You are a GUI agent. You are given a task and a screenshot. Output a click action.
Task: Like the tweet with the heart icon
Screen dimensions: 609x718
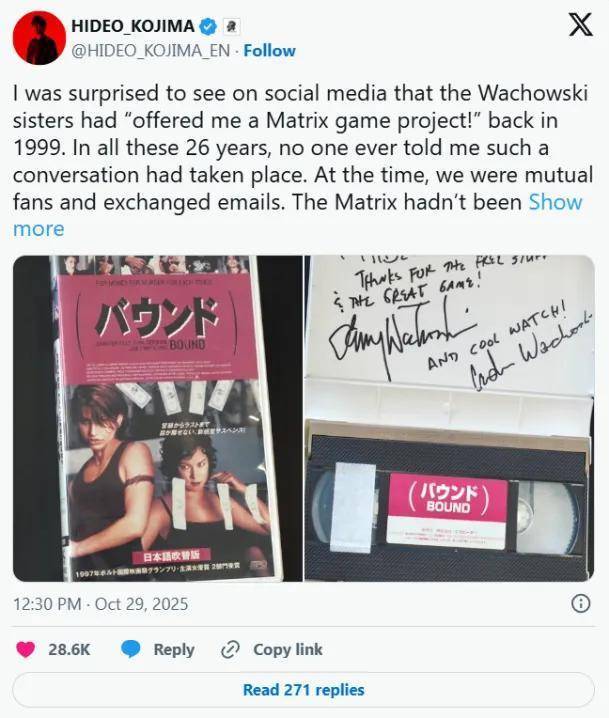tap(26, 649)
